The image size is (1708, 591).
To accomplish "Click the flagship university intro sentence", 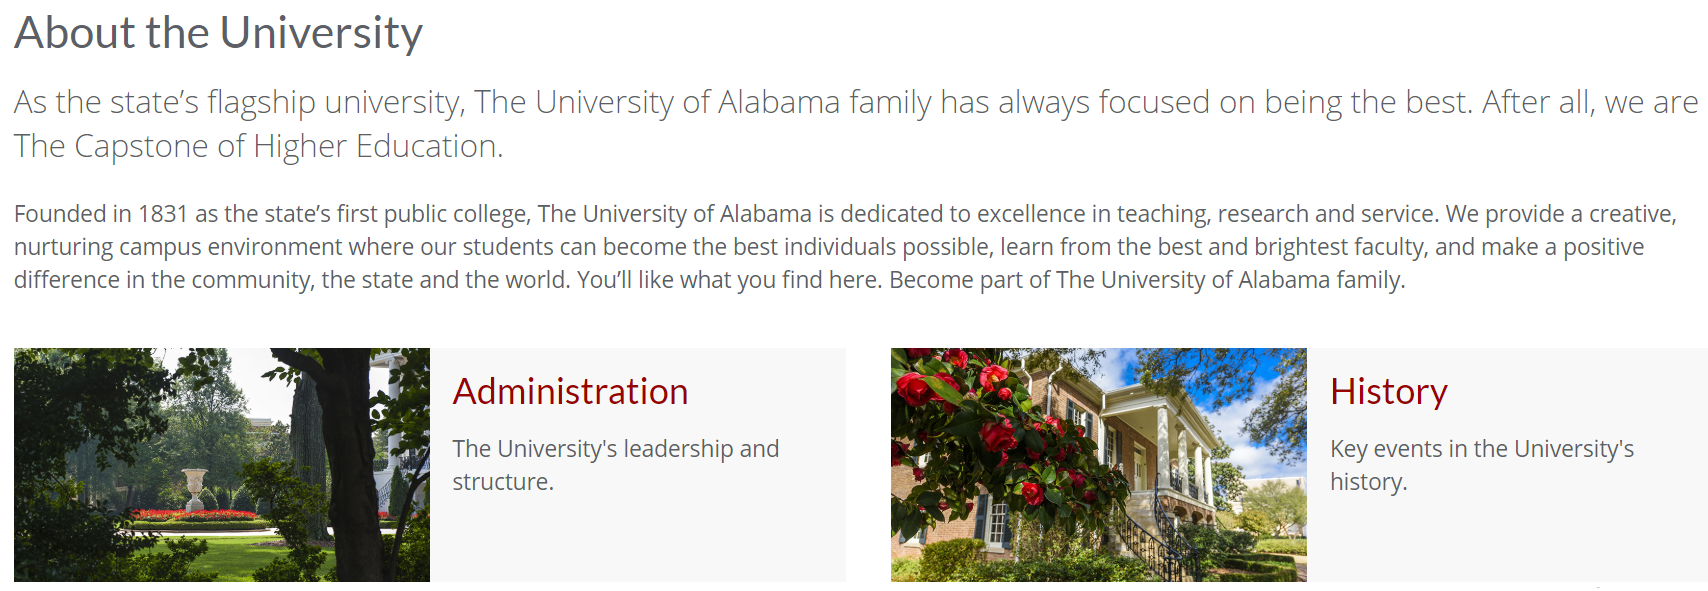I will pos(856,123).
